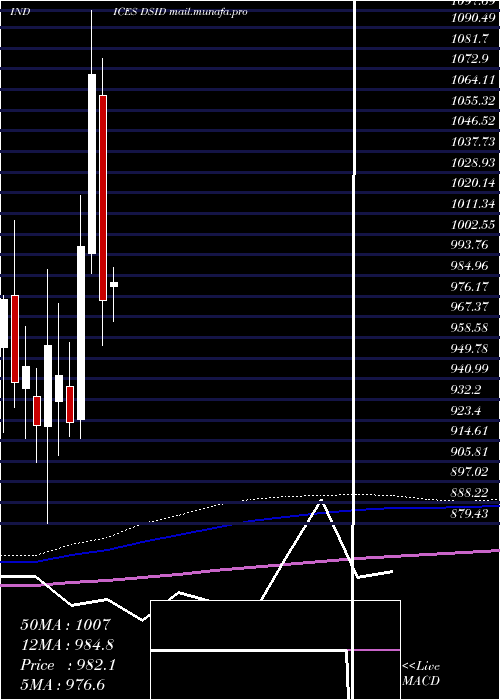Click the small white doji candle near 976

[x=114, y=284]
